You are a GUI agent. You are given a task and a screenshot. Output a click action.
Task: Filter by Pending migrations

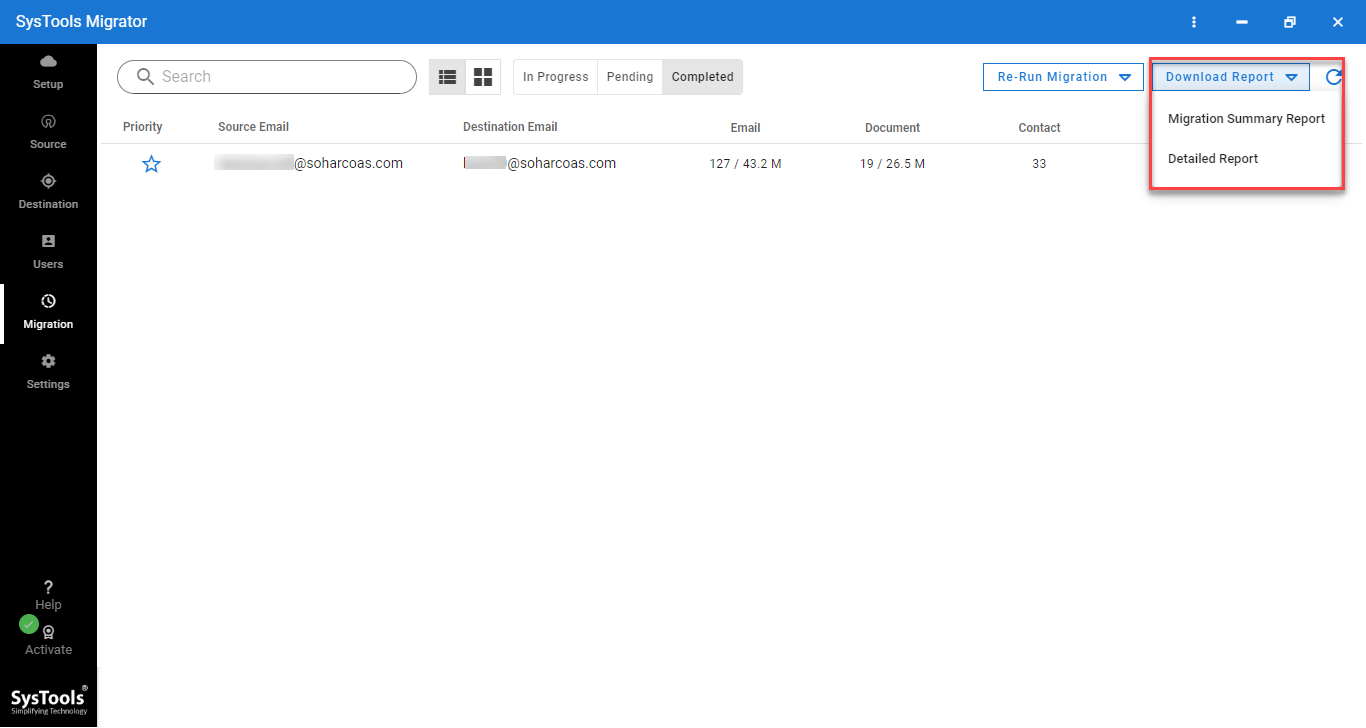pos(630,77)
